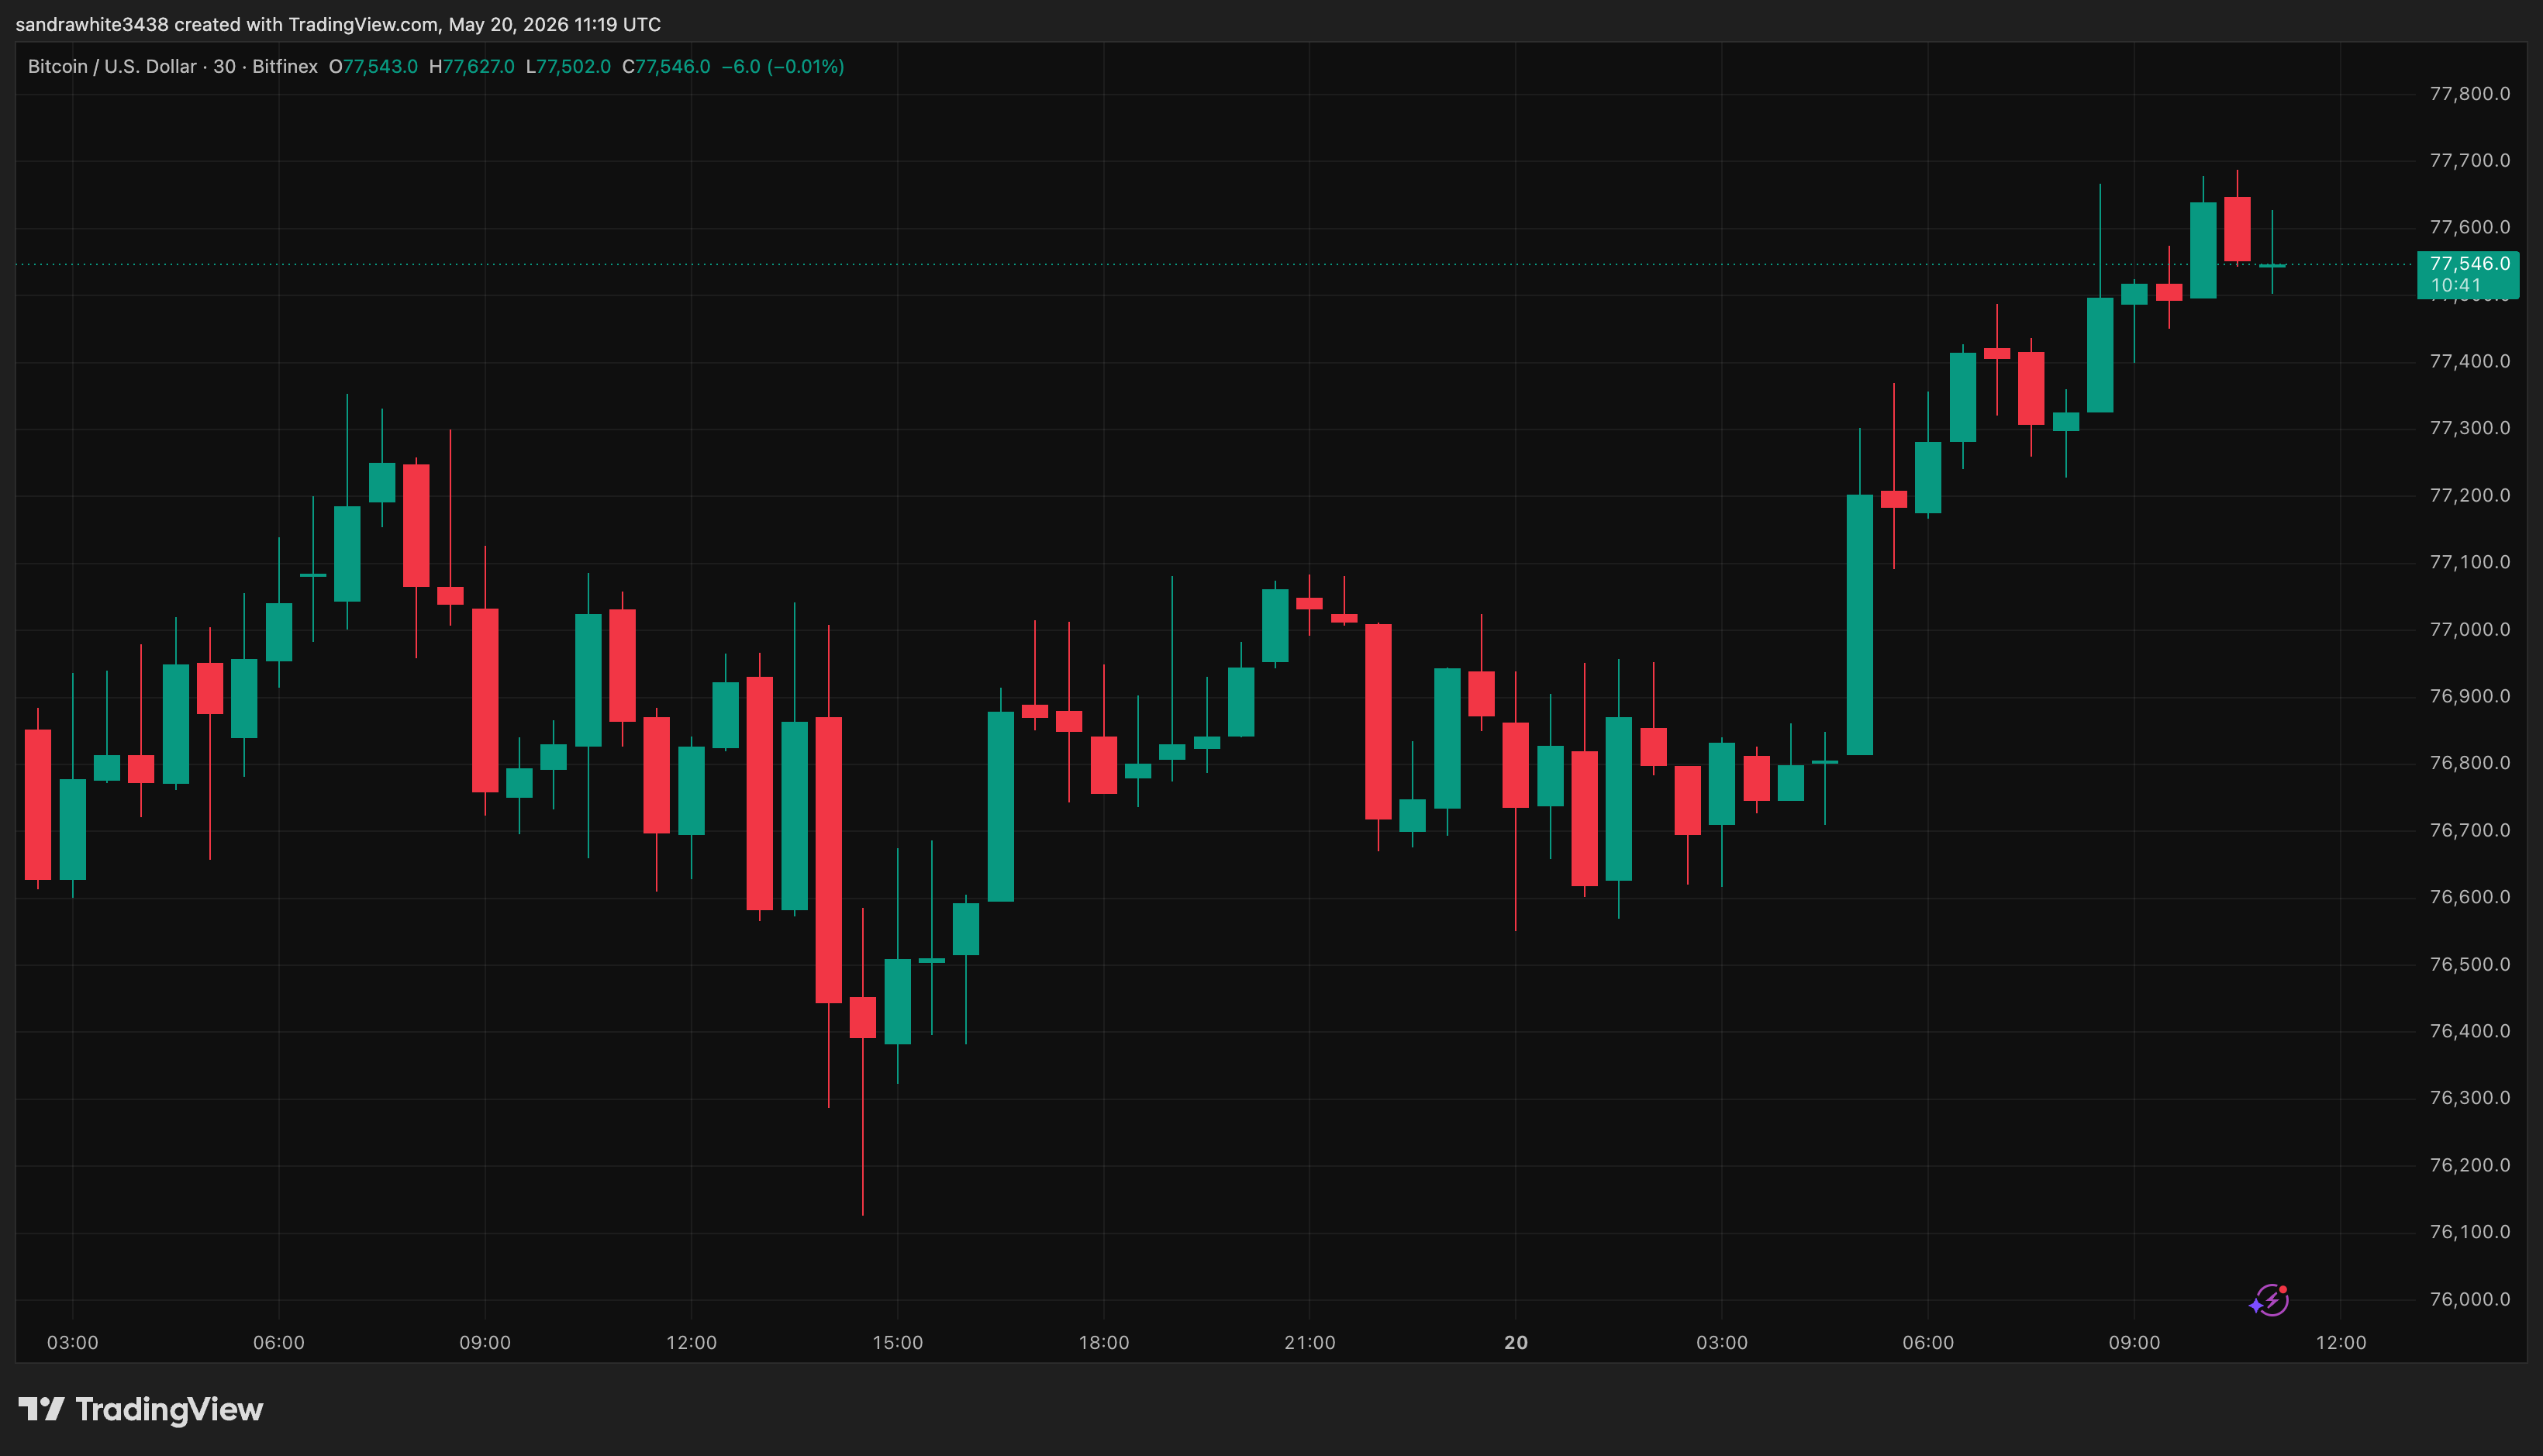This screenshot has width=2543, height=1456.
Task: Click the TradingView logo
Action: pyautogui.click(x=141, y=1409)
